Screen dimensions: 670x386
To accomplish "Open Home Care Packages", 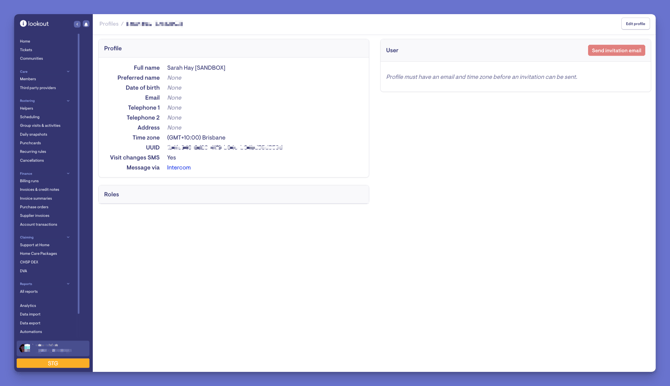I will [x=38, y=254].
